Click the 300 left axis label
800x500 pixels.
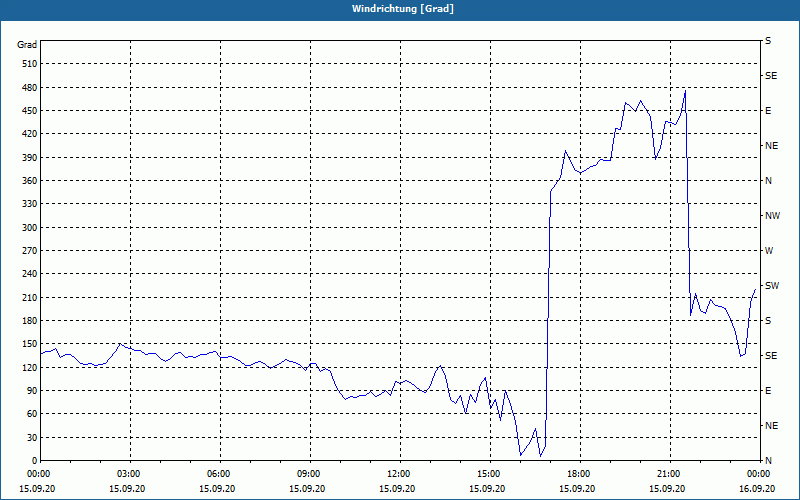pos(30,228)
